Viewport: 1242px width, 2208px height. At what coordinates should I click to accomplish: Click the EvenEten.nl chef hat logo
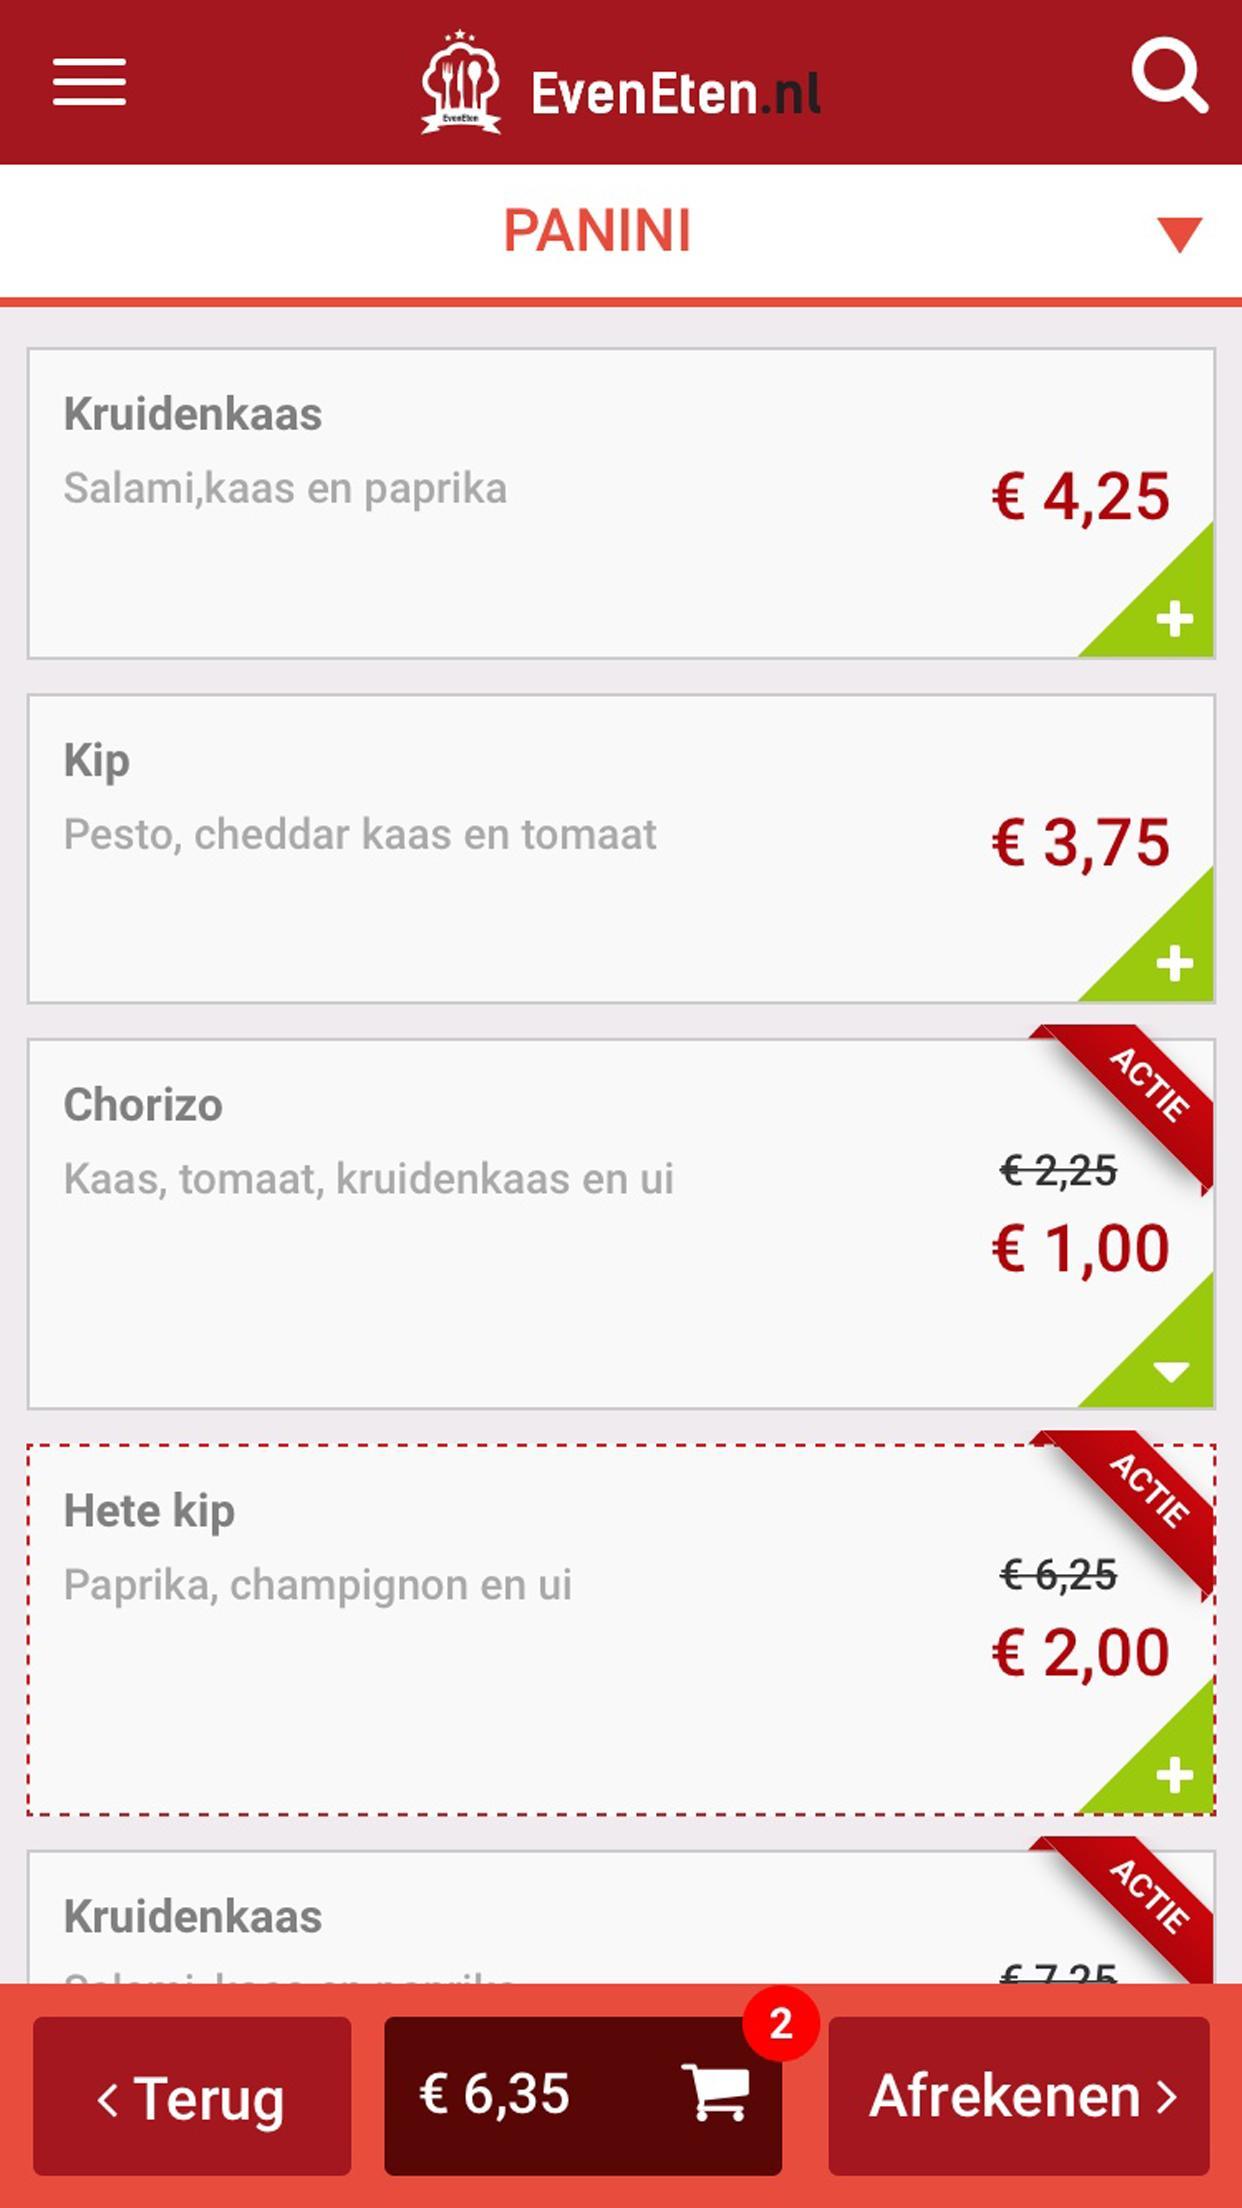460,83
